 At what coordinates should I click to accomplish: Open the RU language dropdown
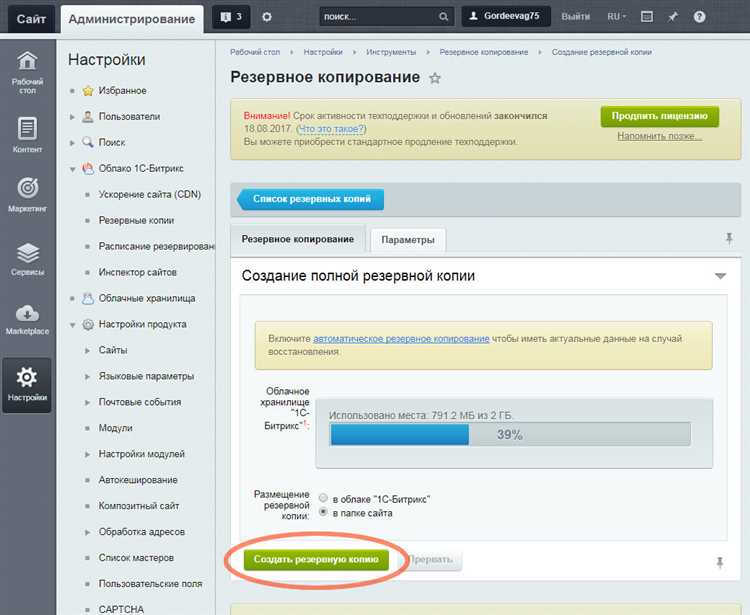pos(617,17)
